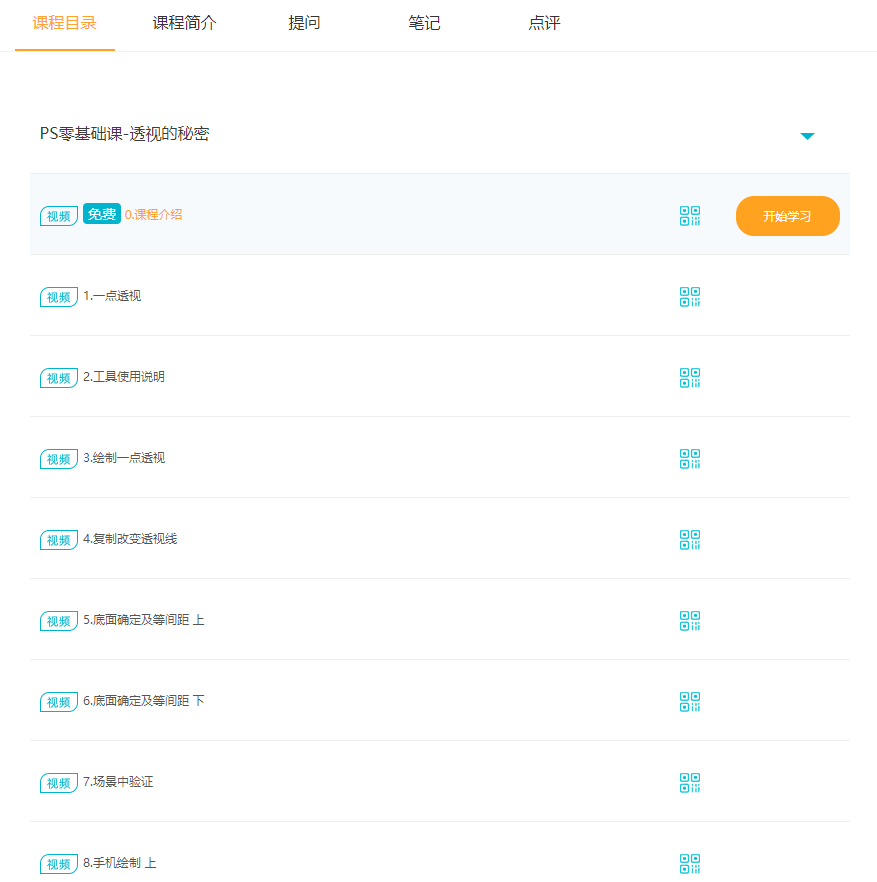The image size is (877, 882).
Task: Select the 课程目录 tab
Action: 64,22
